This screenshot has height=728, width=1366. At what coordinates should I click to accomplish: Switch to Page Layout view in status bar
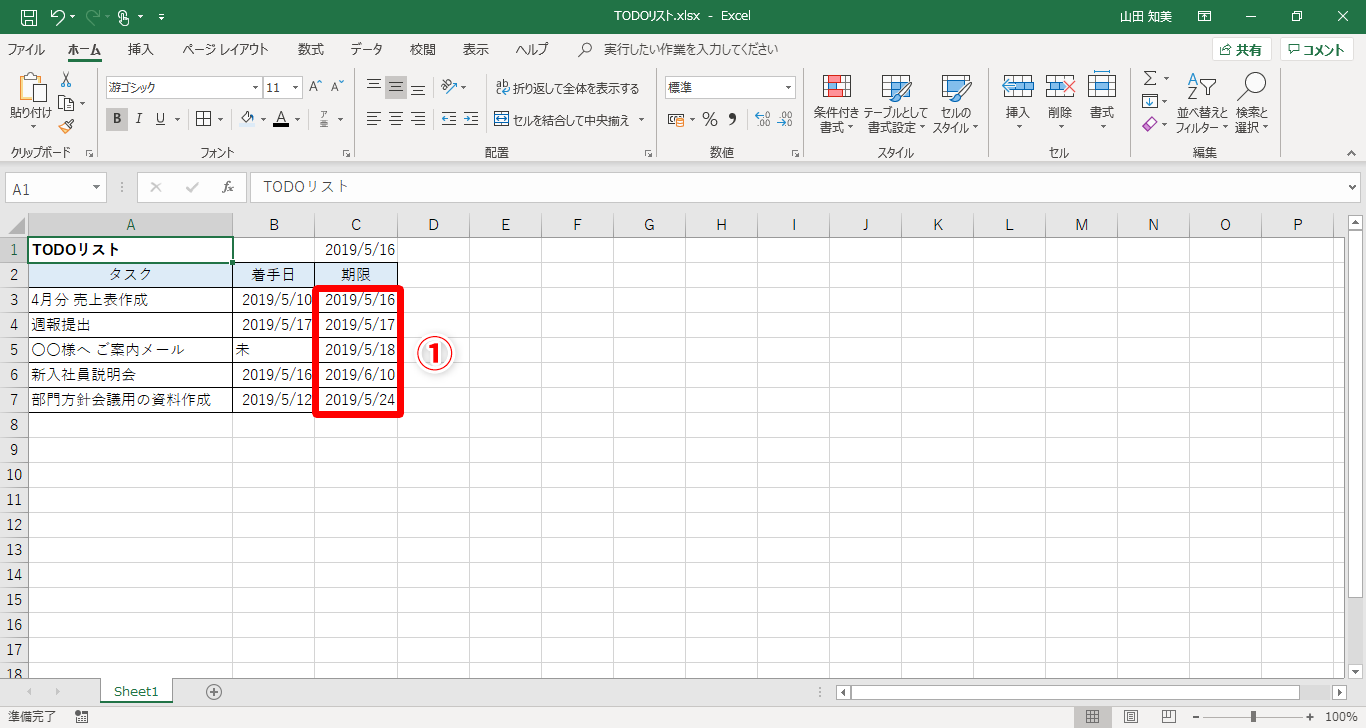1130,716
